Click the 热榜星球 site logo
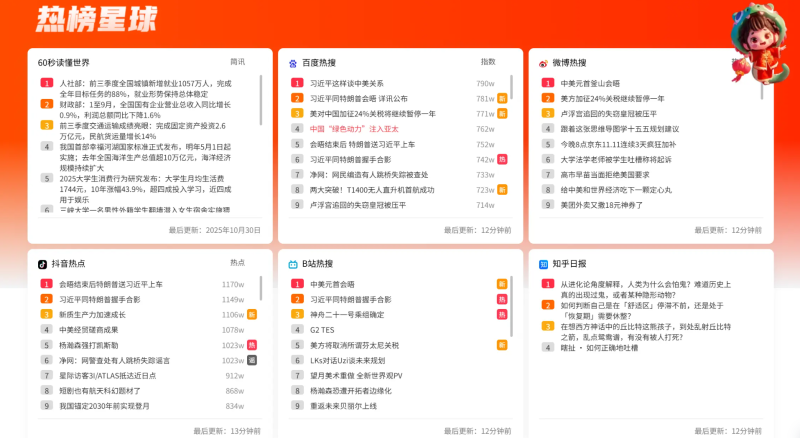 coord(96,19)
